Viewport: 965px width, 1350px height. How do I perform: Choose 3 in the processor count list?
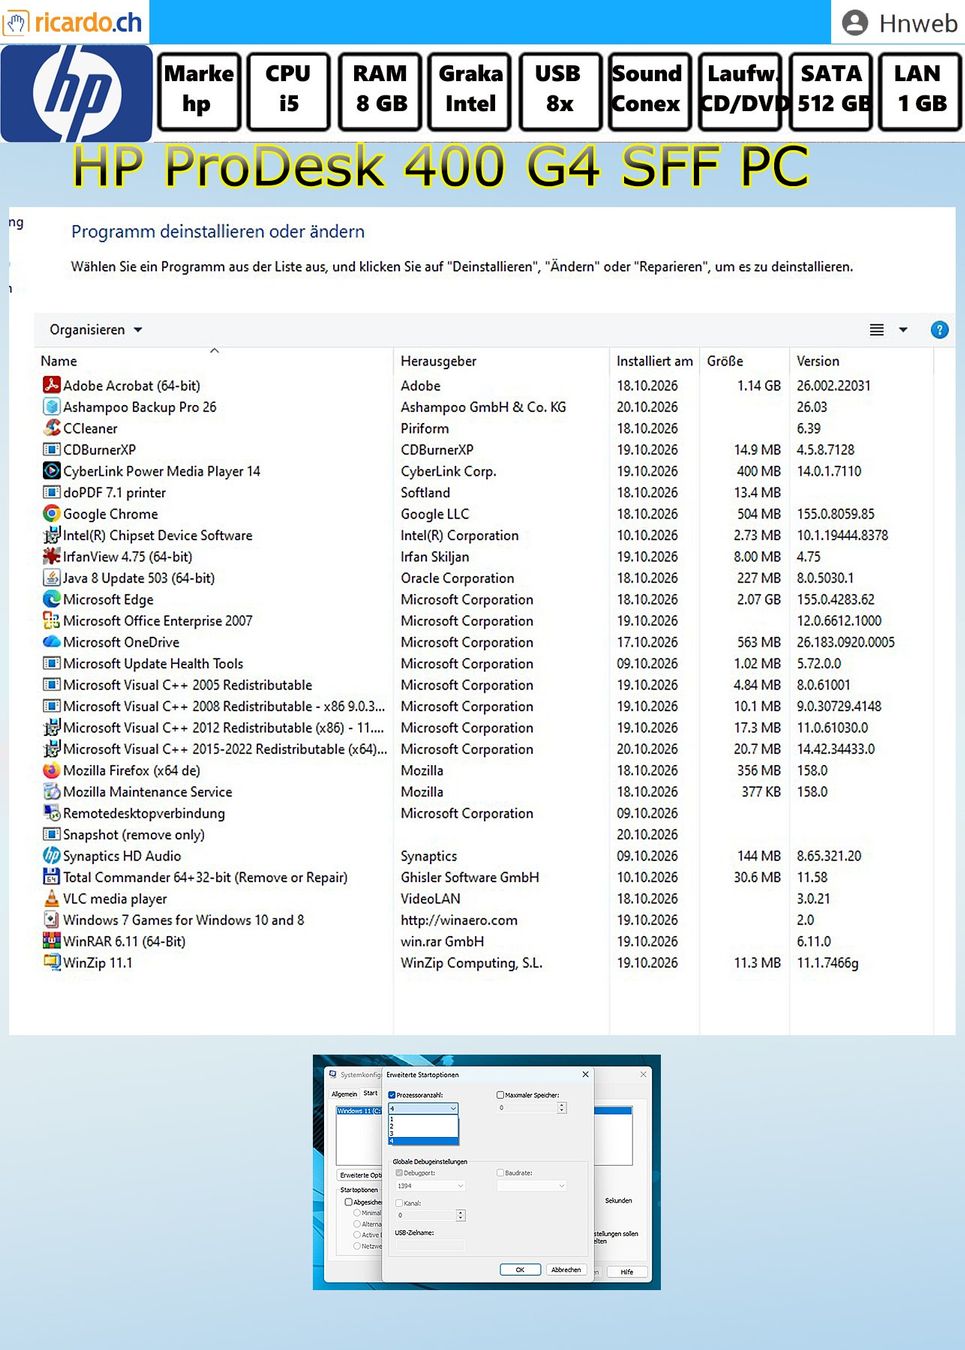pos(423,1134)
